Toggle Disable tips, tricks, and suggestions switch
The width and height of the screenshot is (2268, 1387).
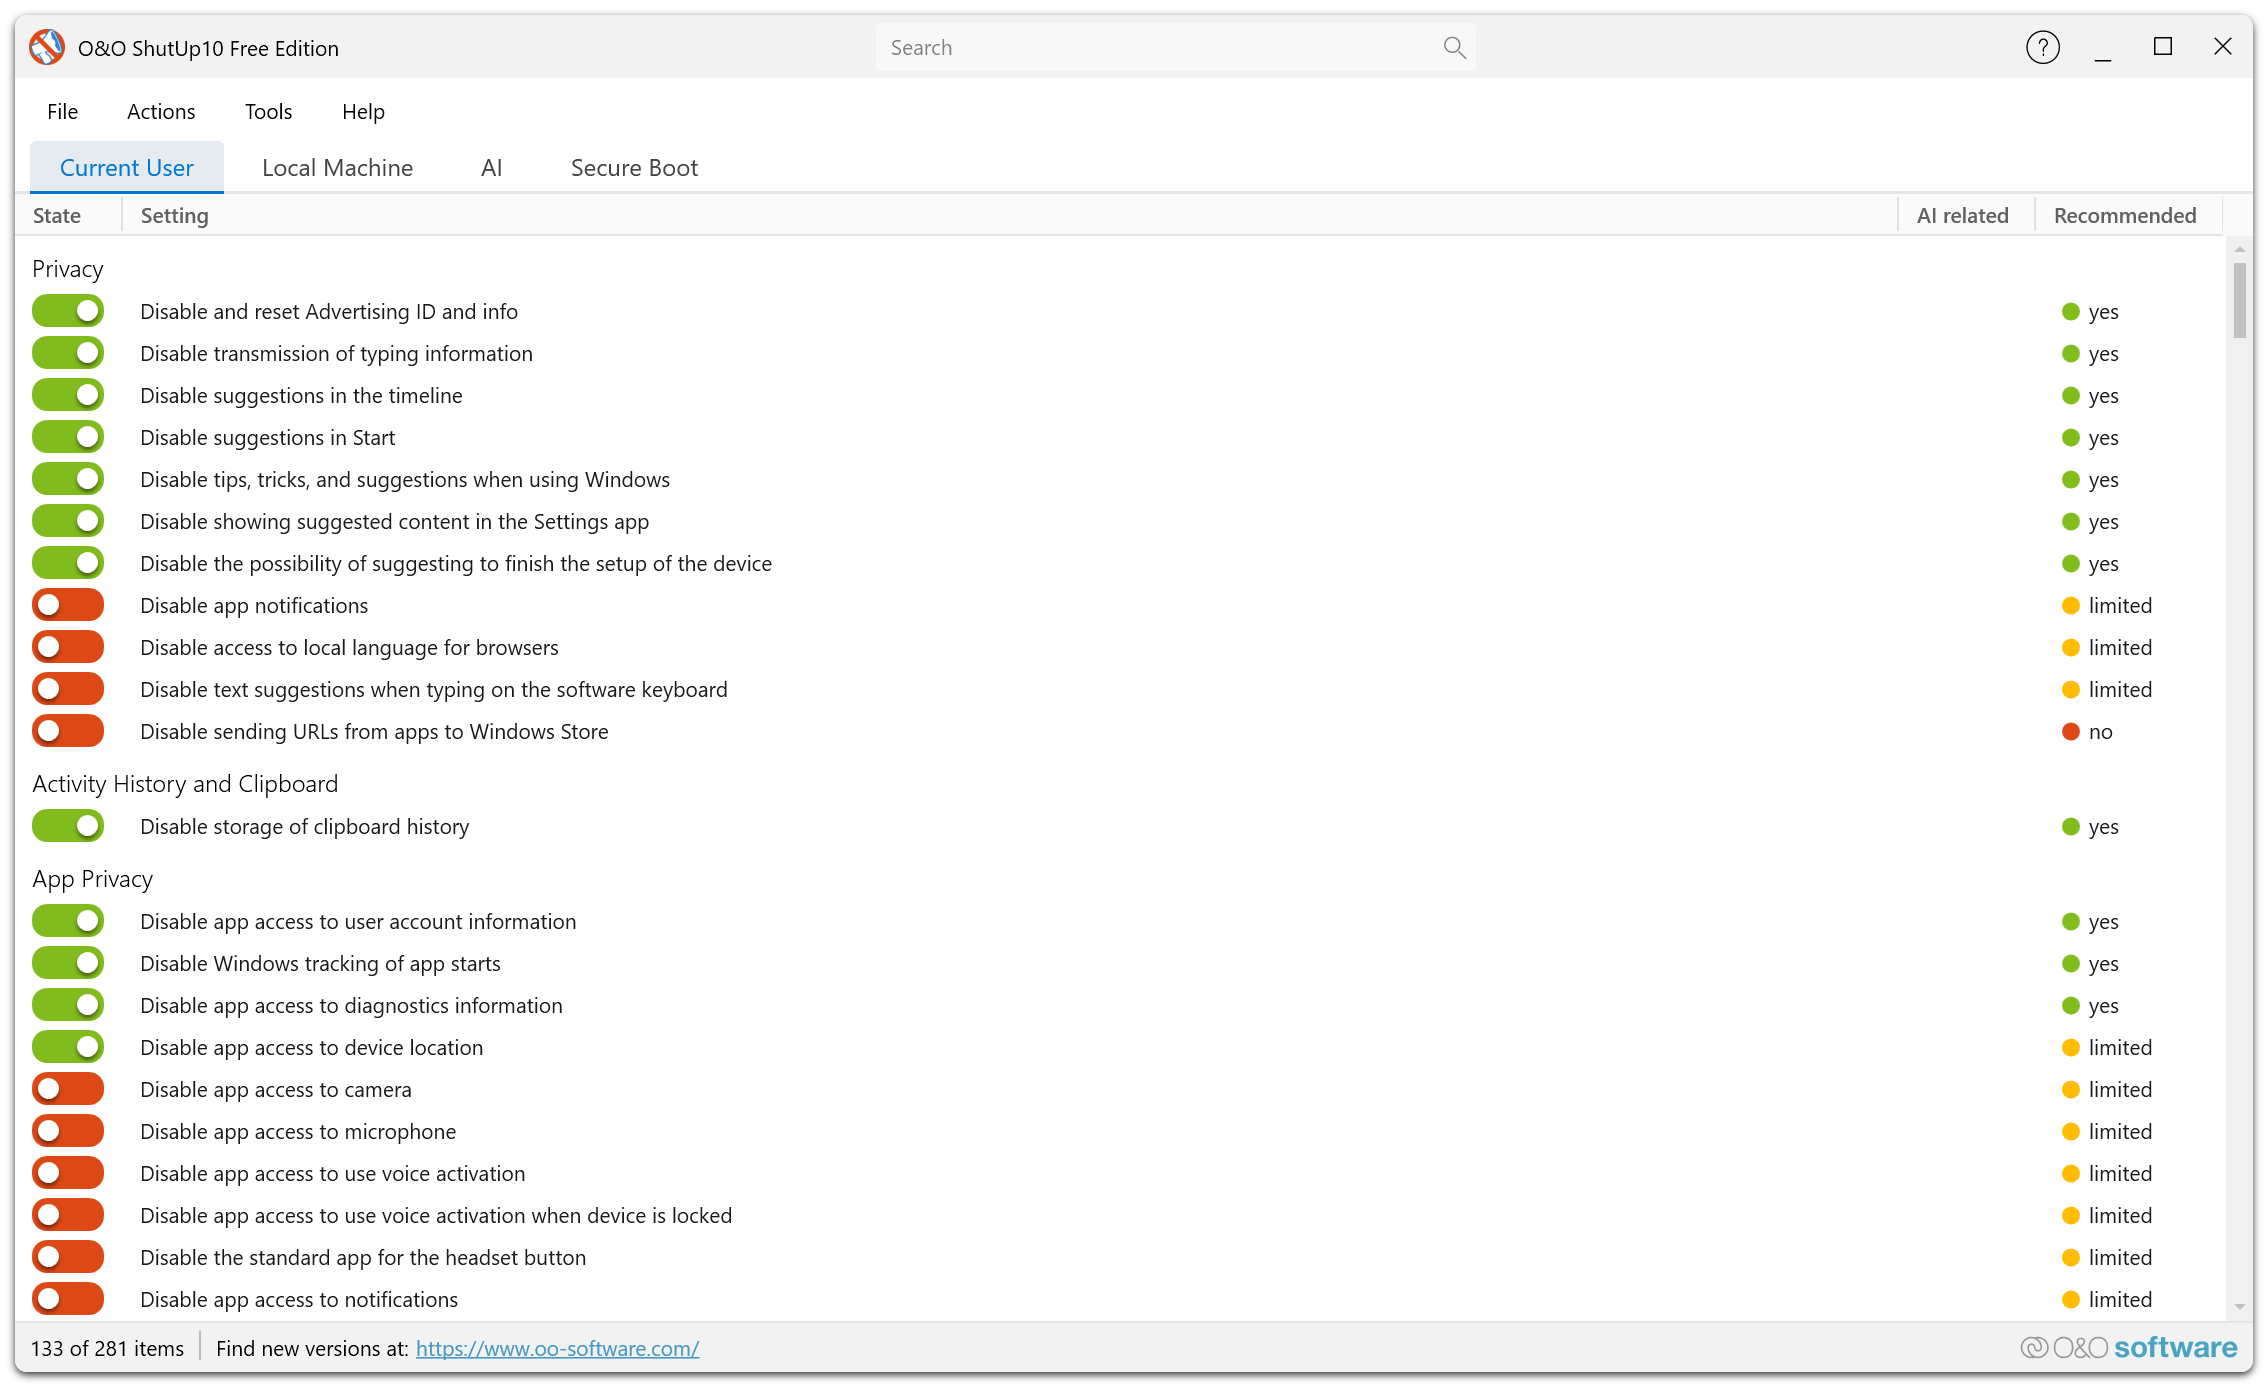(x=68, y=479)
